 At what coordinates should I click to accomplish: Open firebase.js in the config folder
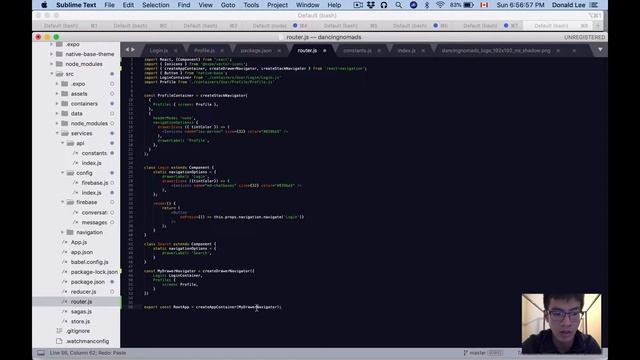click(x=95, y=183)
